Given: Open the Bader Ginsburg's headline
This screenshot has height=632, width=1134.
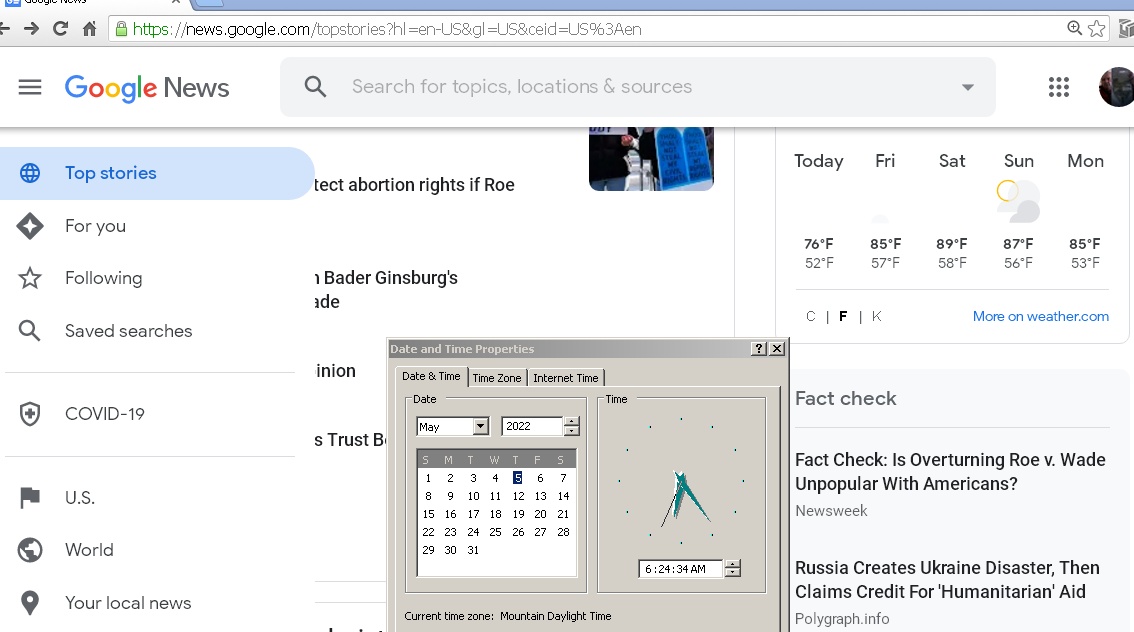Looking at the screenshot, I should click(x=387, y=289).
